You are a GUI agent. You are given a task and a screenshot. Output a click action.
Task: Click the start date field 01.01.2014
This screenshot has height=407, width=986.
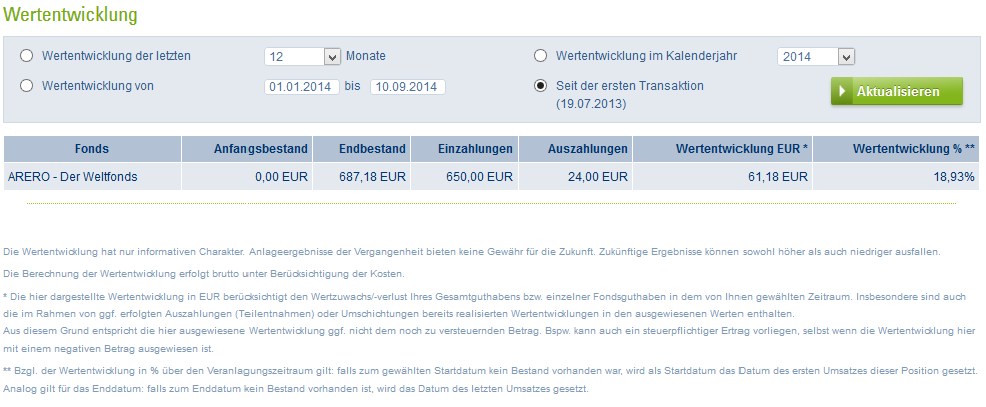(302, 87)
